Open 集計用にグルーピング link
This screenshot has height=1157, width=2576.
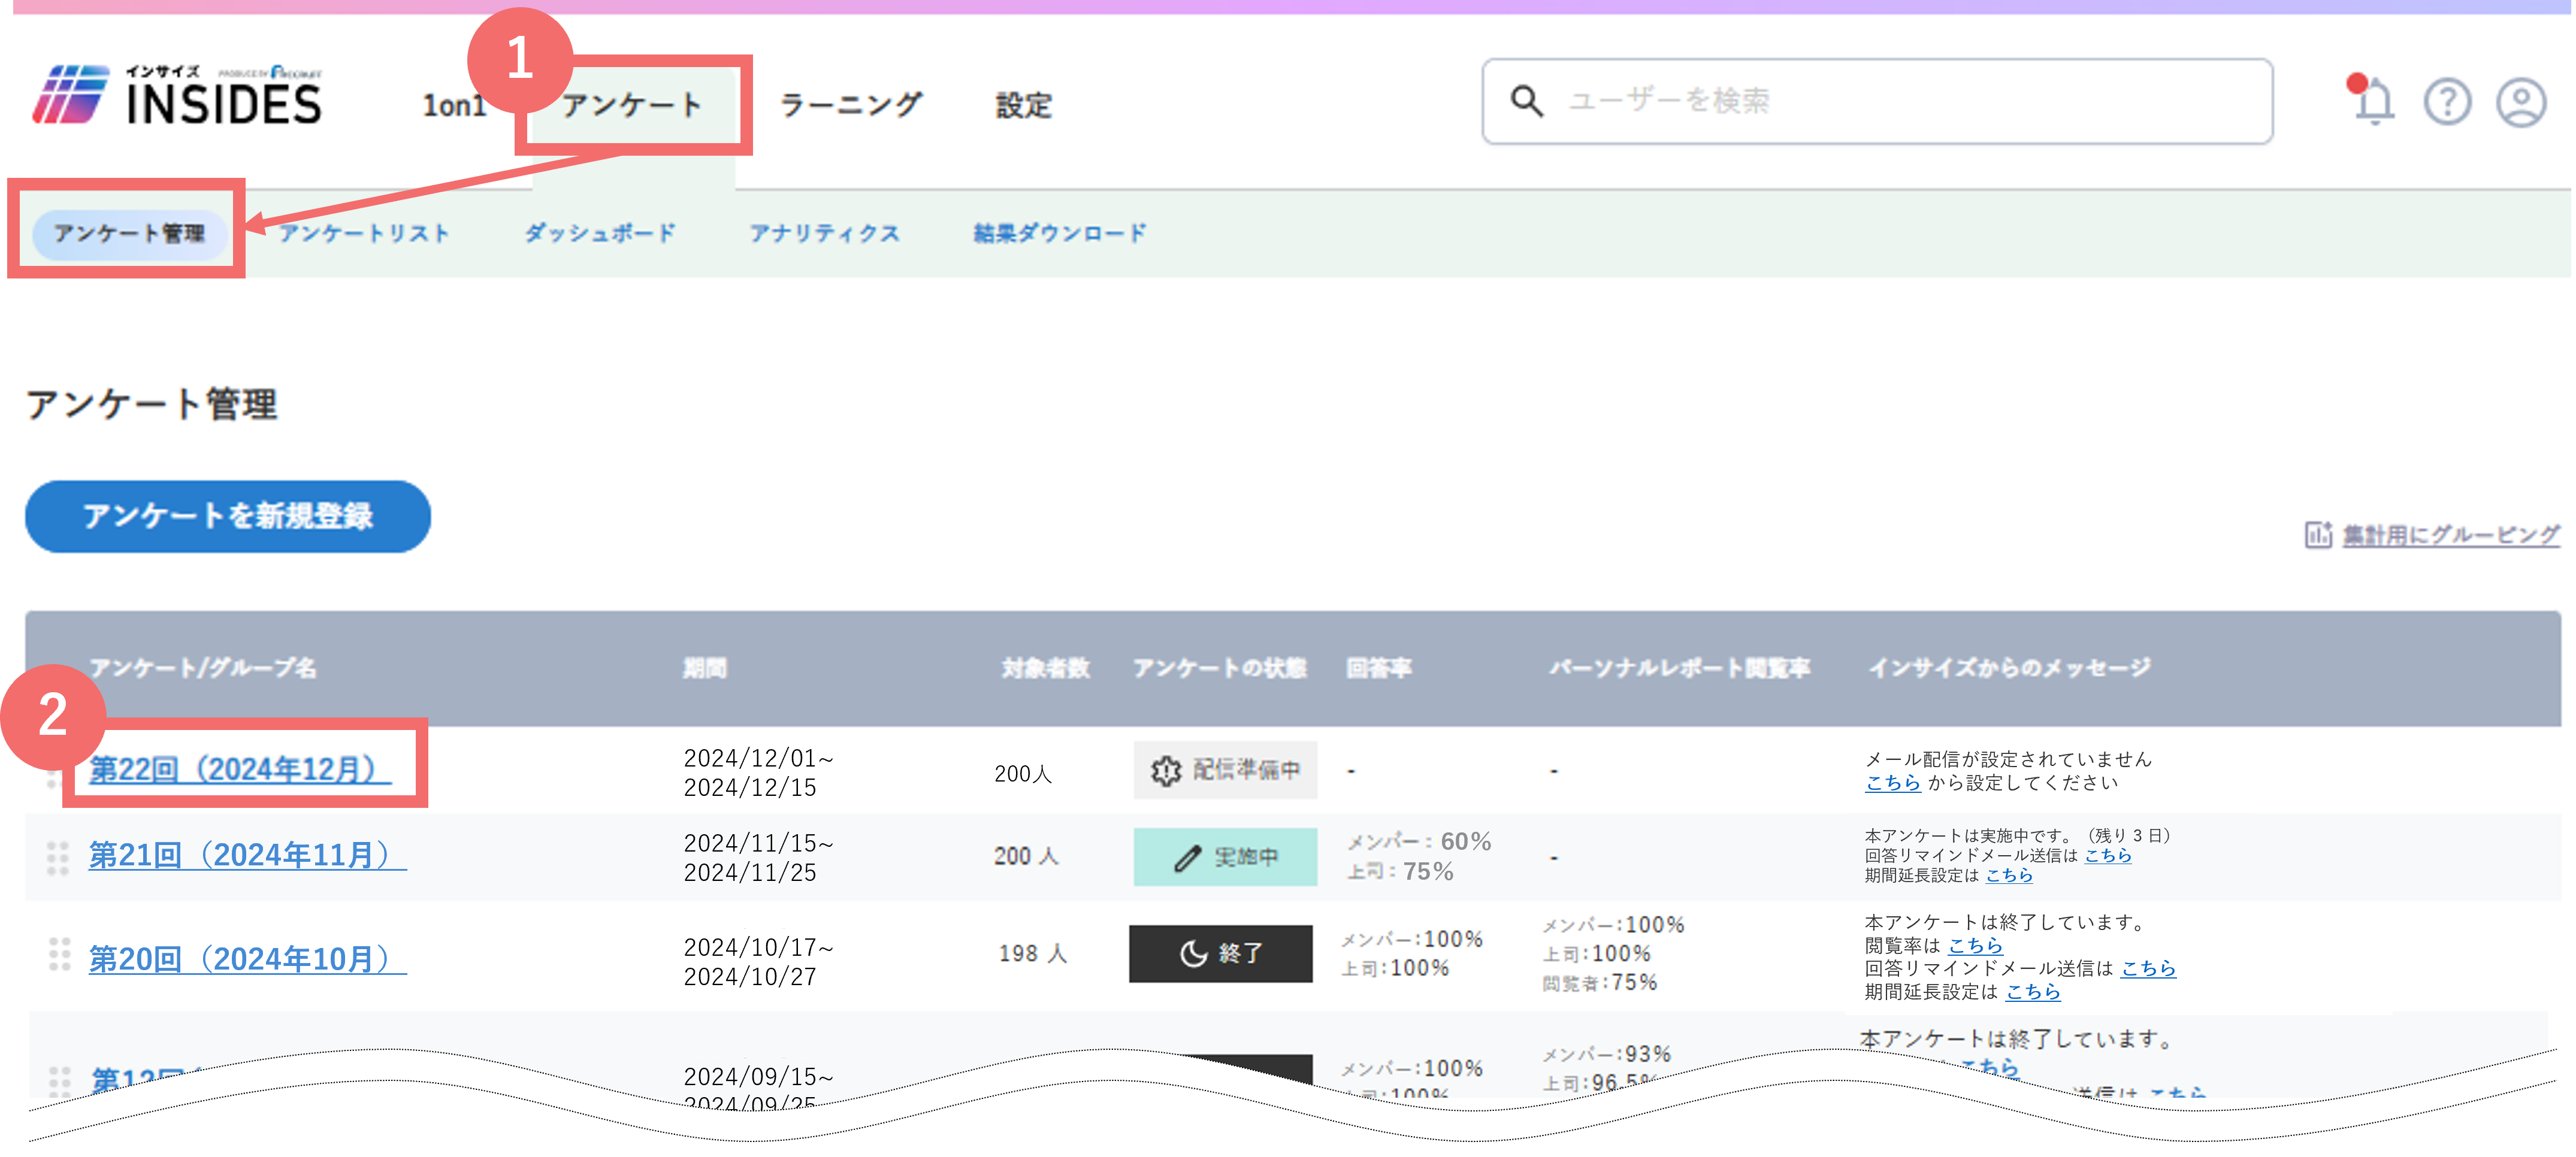[x=2450, y=535]
